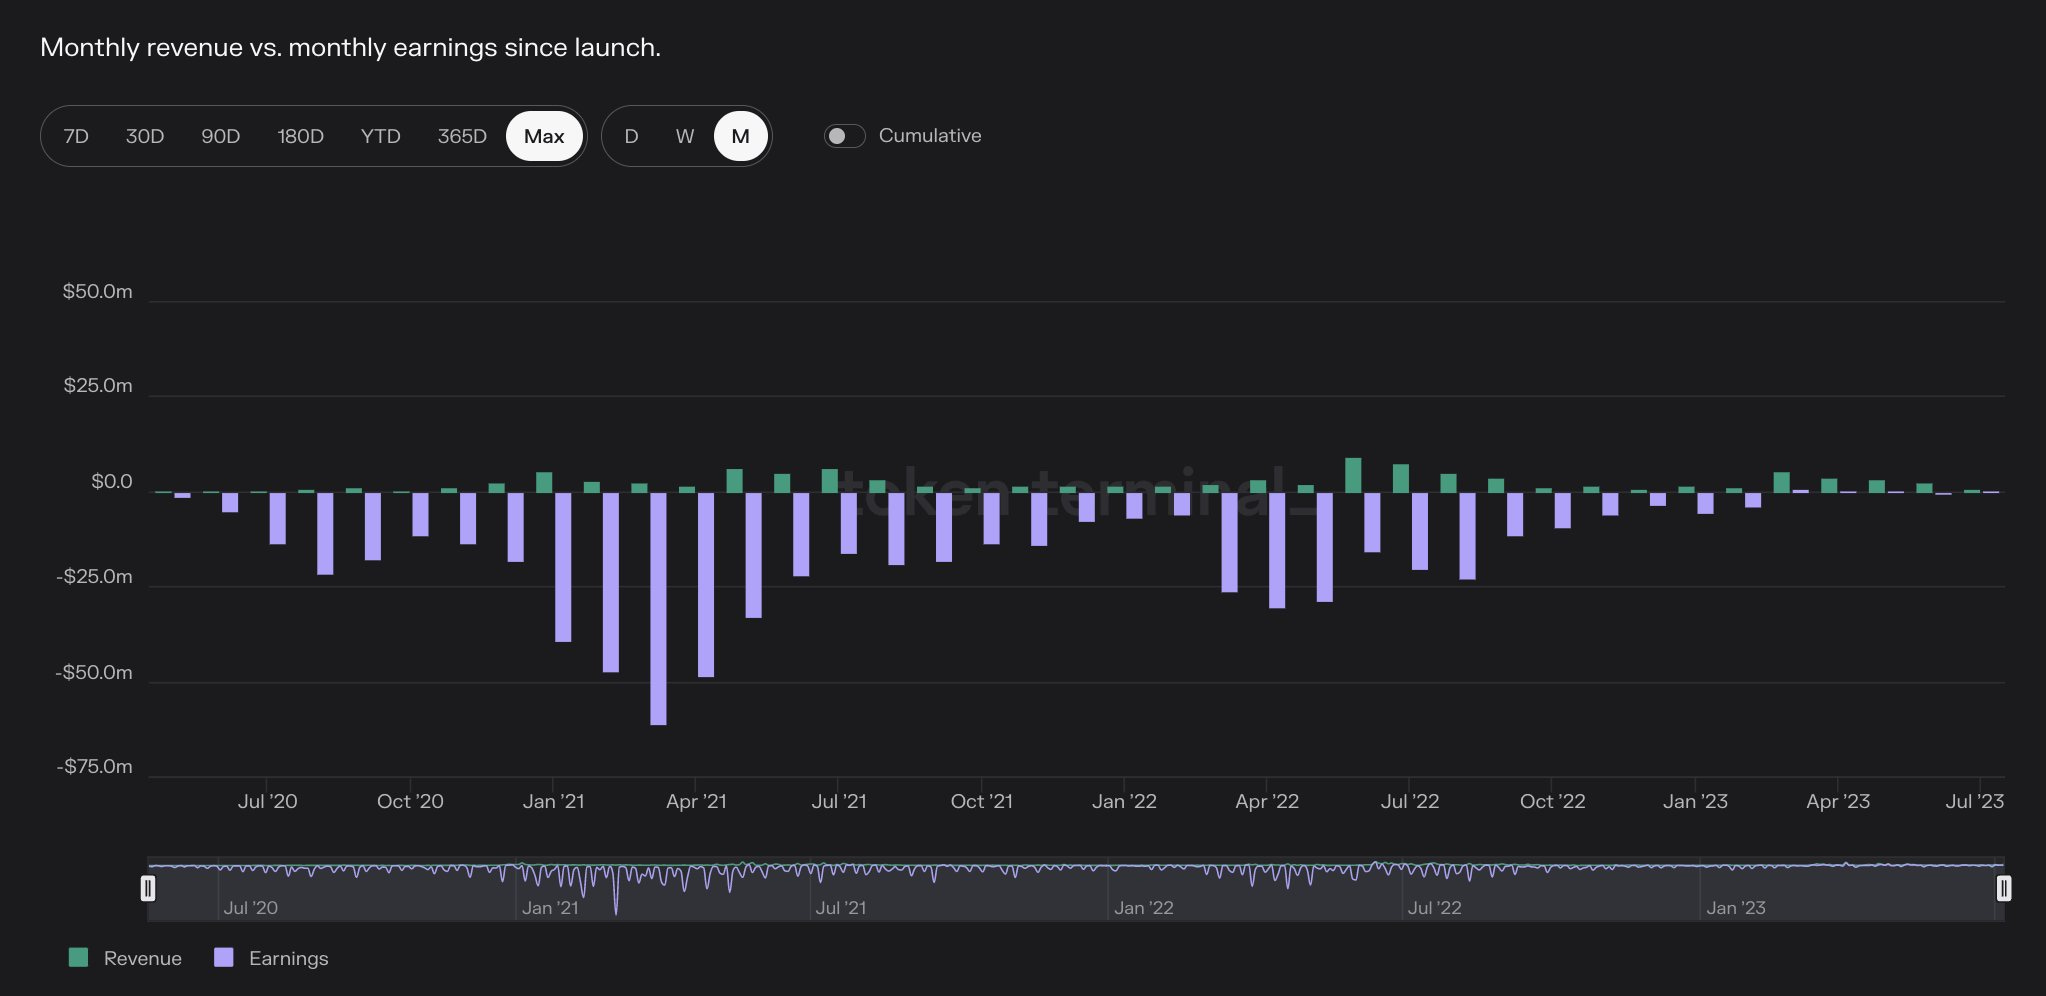
Task: Click the Cumulative label
Action: [930, 136]
